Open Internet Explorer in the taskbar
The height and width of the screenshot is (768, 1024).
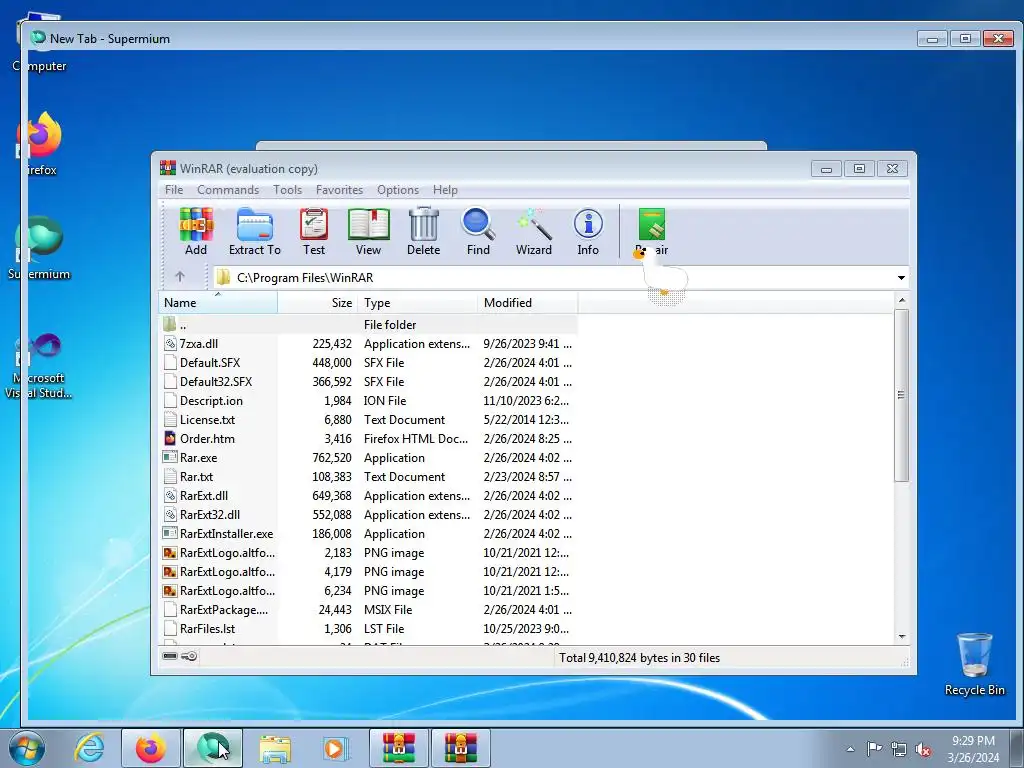click(89, 748)
